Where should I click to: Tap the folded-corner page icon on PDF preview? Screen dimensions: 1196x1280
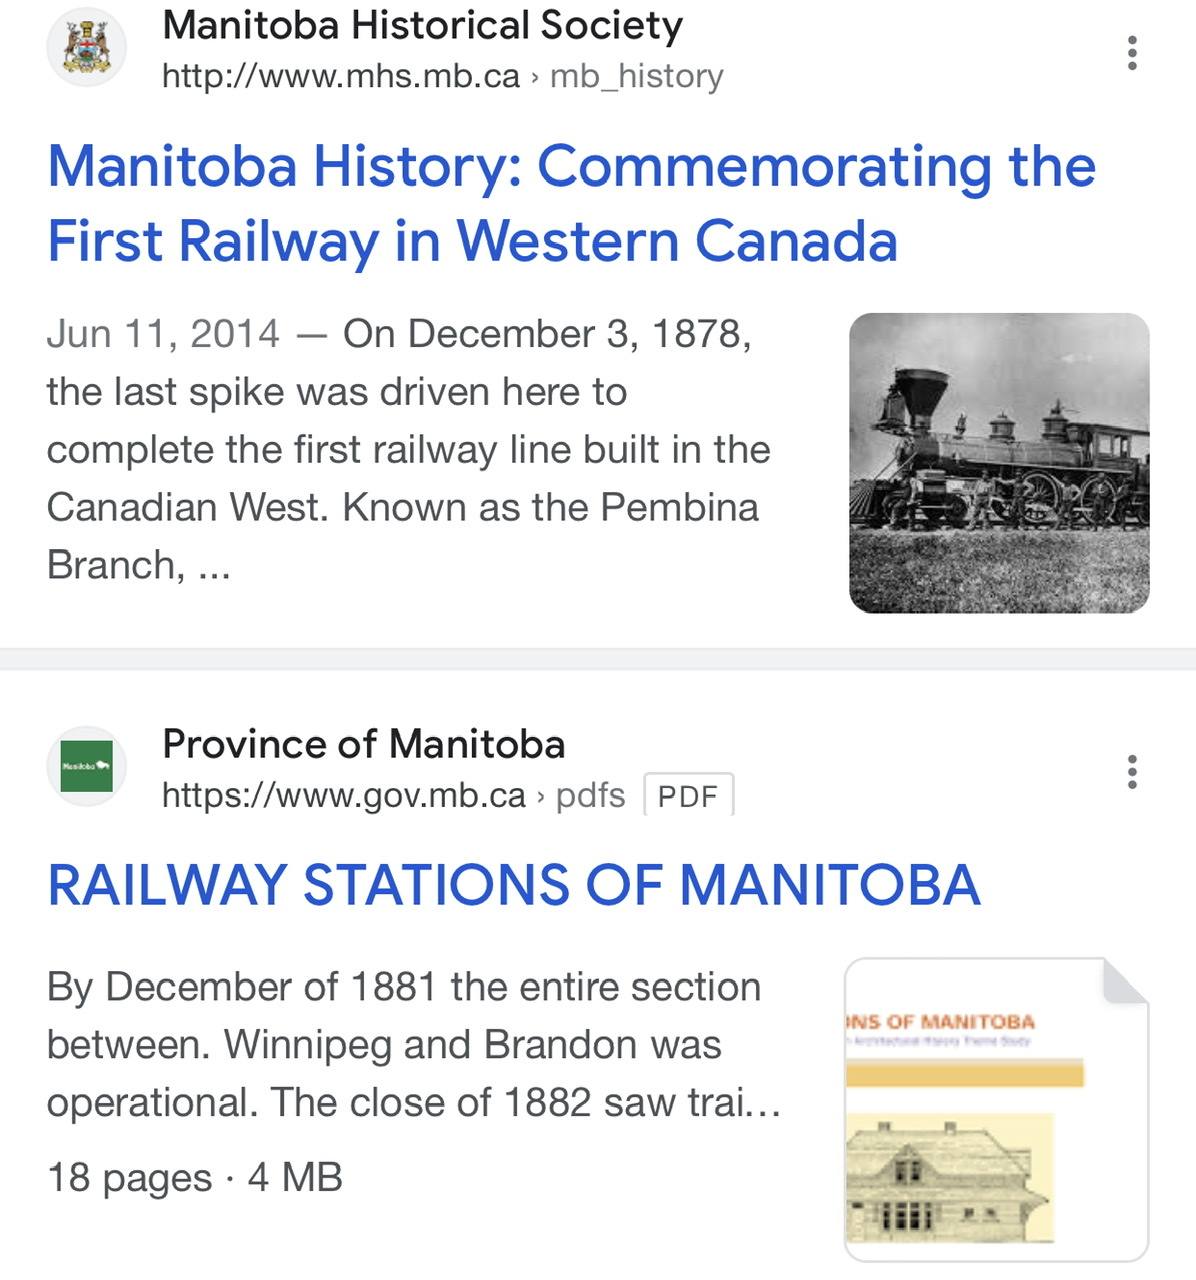[1125, 980]
